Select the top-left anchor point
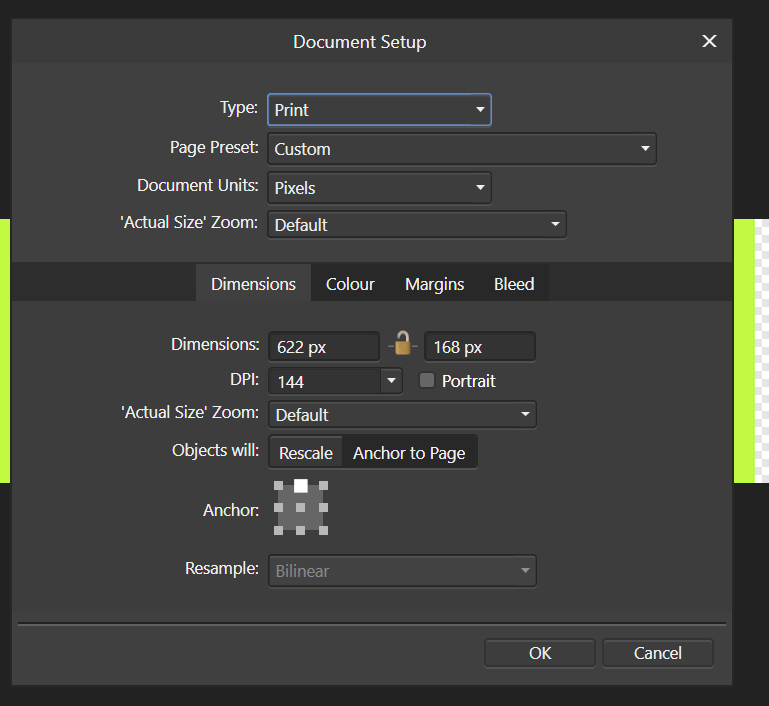 pos(278,486)
